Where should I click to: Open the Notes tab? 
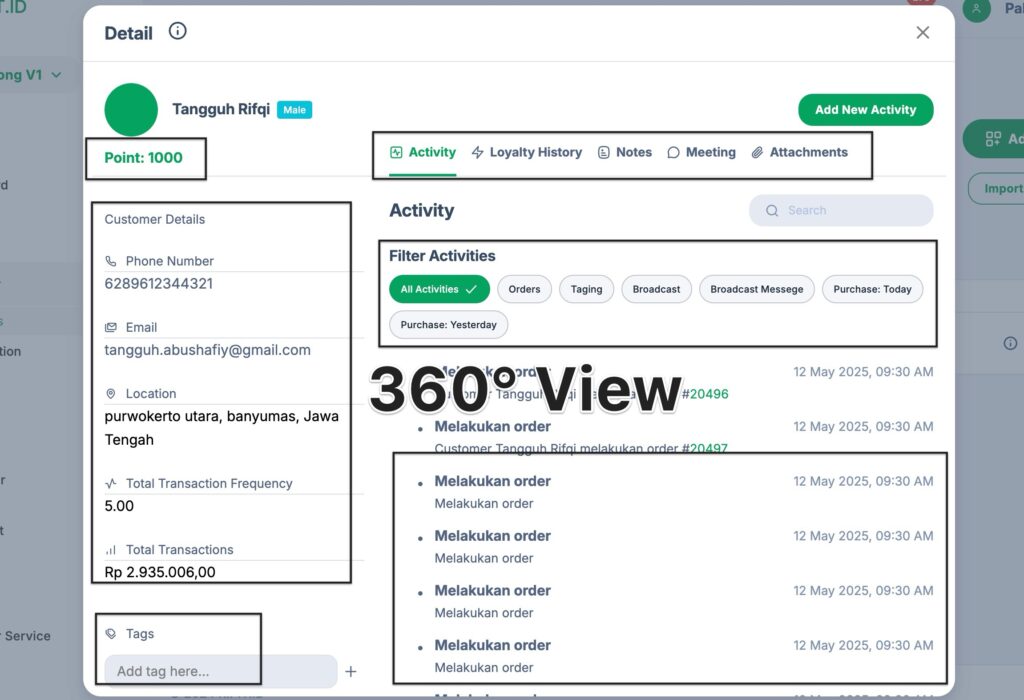click(624, 153)
